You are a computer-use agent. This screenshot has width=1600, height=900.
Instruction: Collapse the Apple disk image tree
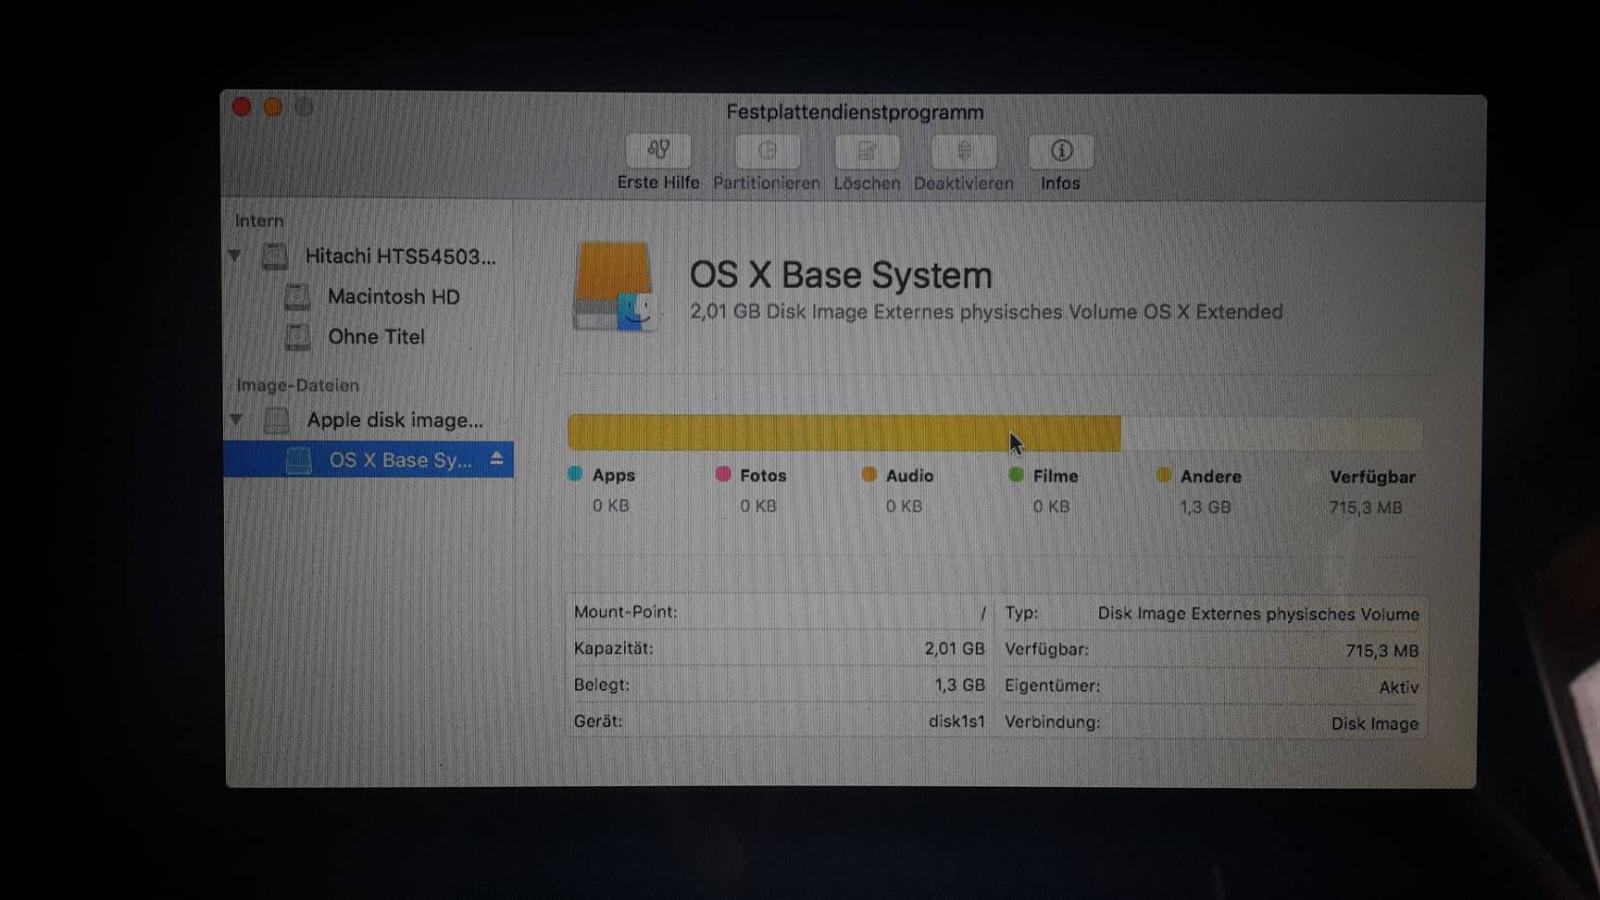236,420
